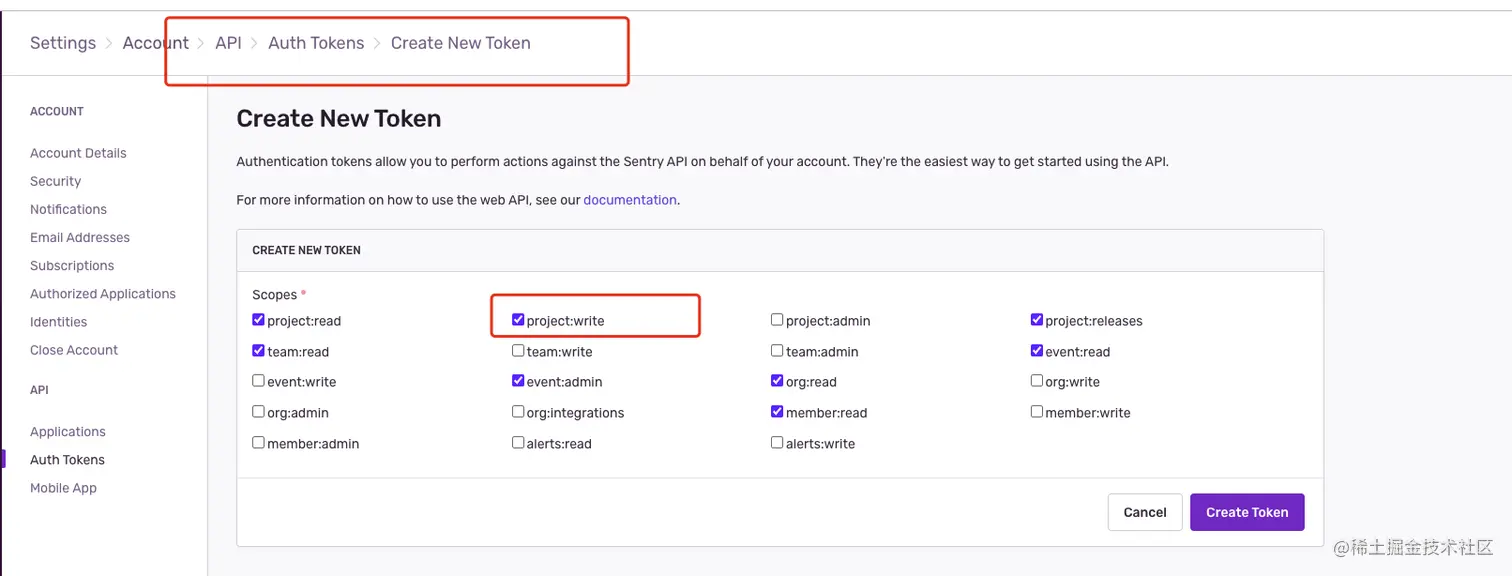Check the project:admin scope checkbox
This screenshot has height=576, width=1512.
tap(777, 320)
